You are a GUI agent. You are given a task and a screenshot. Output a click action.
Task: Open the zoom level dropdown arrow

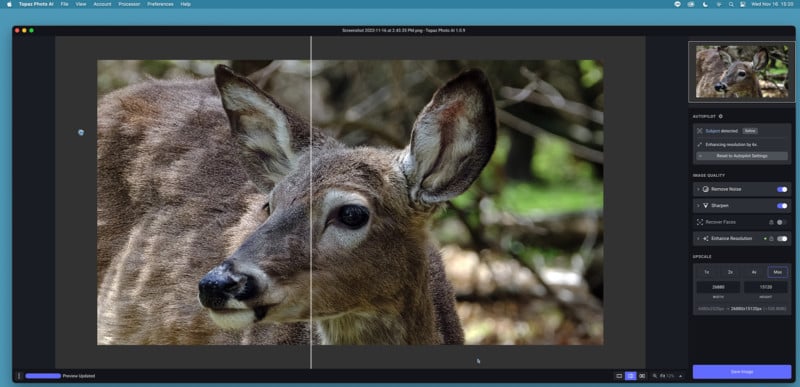point(680,376)
